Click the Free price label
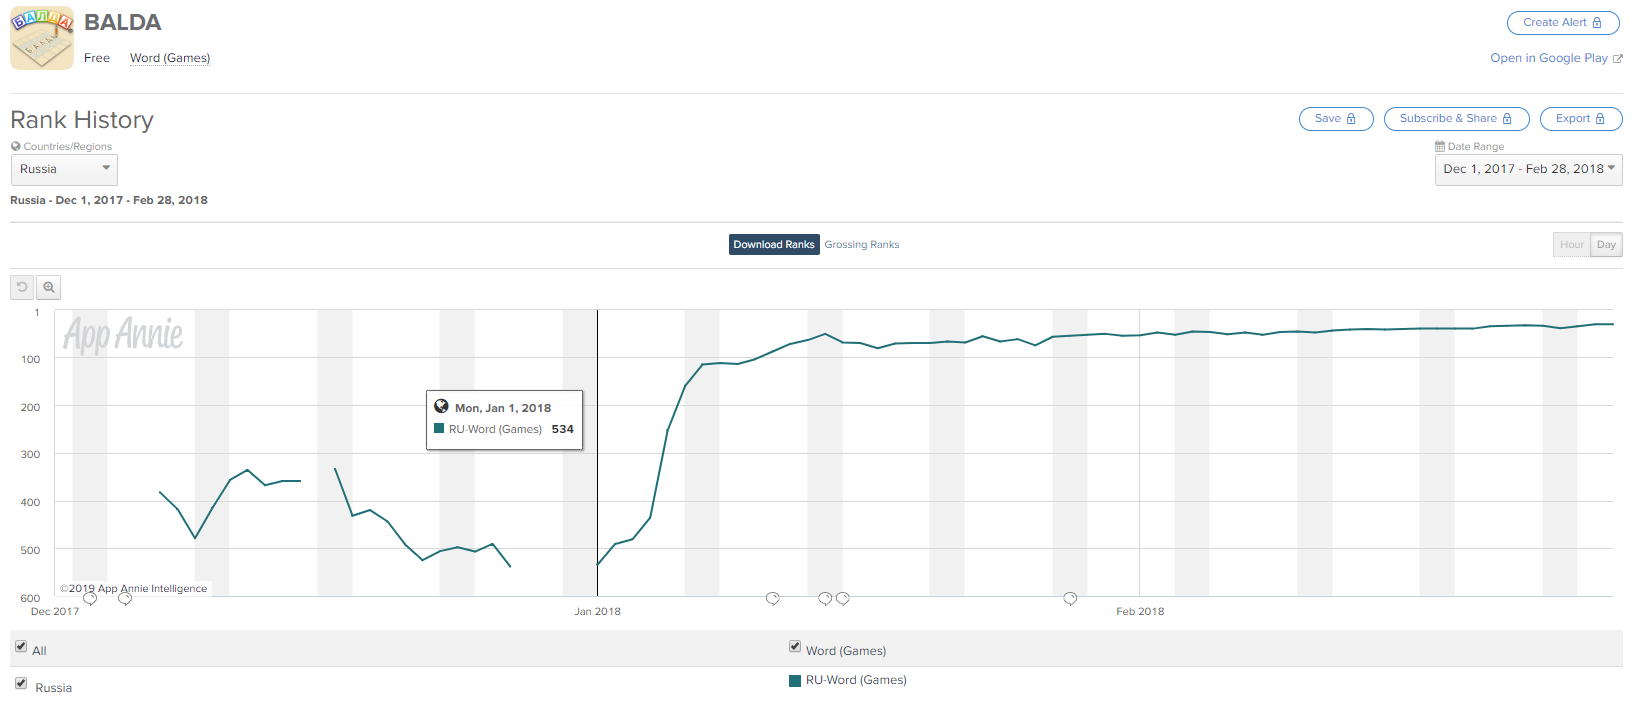 pyautogui.click(x=97, y=58)
